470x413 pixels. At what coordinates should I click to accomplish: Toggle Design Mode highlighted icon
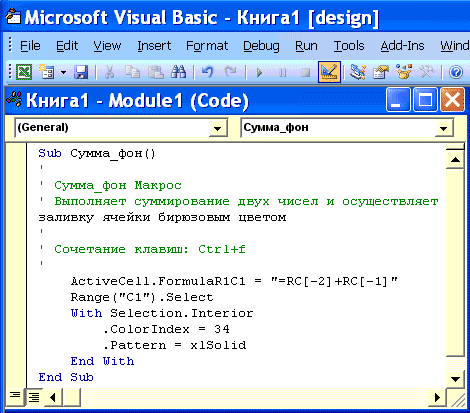pyautogui.click(x=329, y=72)
